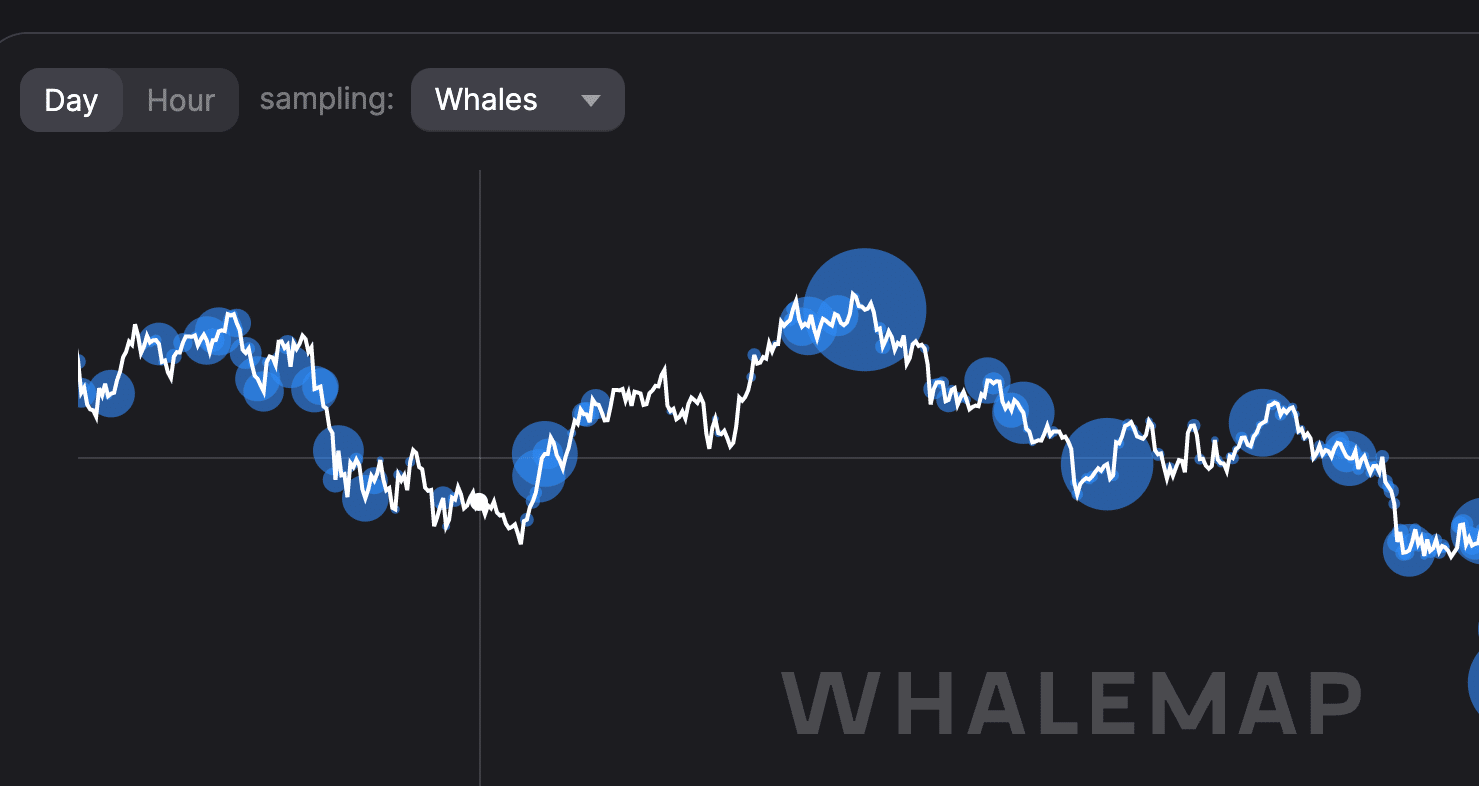Click the medium bubble just right of largest bubble's decline
The height and width of the screenshot is (786, 1479).
pyautogui.click(x=1023, y=411)
